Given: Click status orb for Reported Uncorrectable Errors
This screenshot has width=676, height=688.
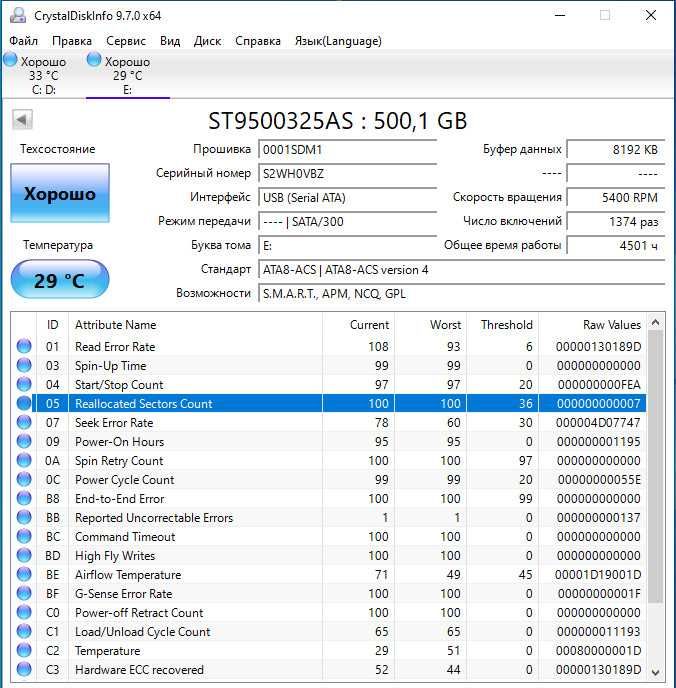Looking at the screenshot, I should (x=24, y=517).
